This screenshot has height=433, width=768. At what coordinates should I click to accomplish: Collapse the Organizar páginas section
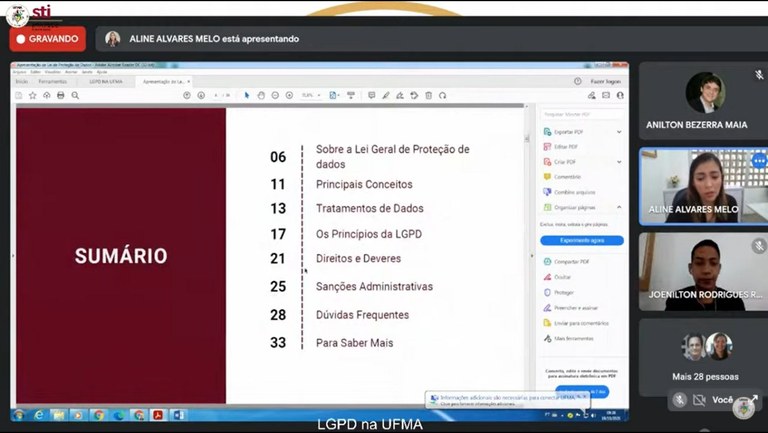pyautogui.click(x=619, y=206)
